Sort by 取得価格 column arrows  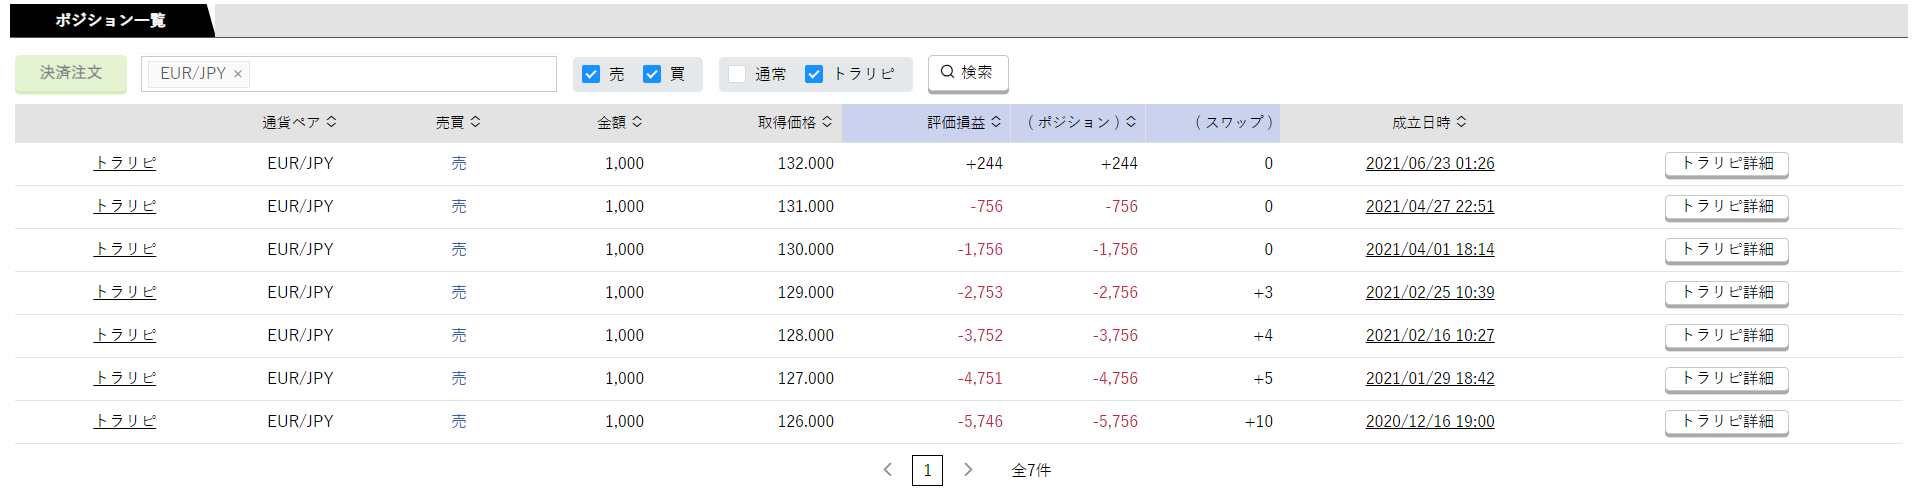827,122
